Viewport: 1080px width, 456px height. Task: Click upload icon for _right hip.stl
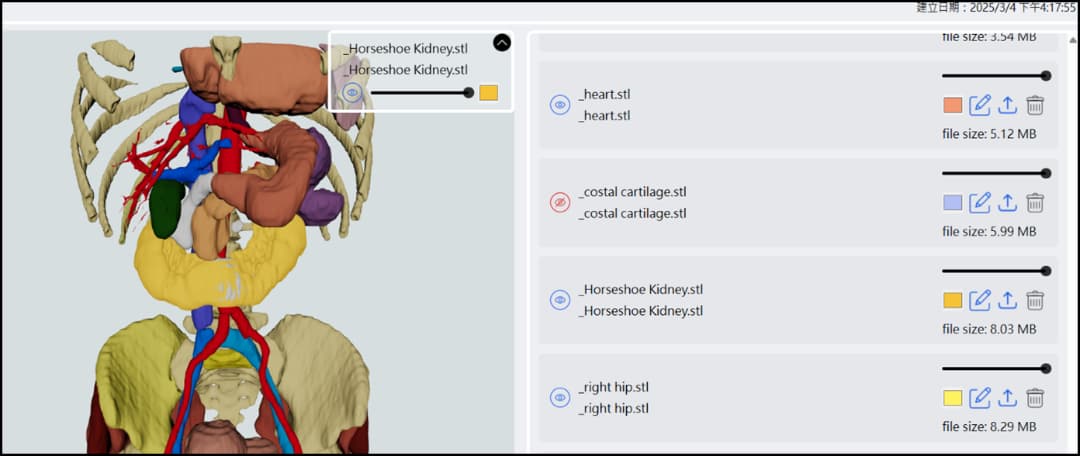click(1008, 398)
